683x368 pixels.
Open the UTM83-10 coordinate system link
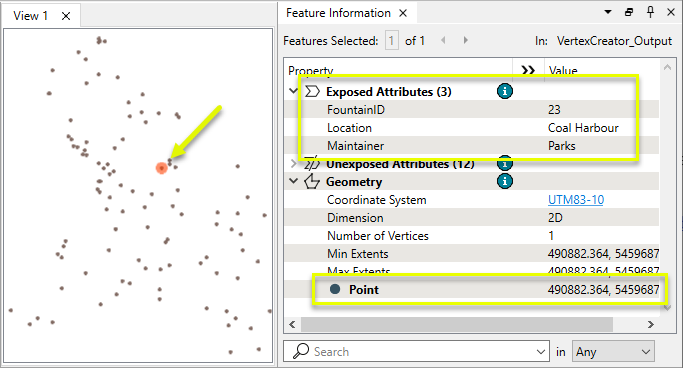coord(575,200)
